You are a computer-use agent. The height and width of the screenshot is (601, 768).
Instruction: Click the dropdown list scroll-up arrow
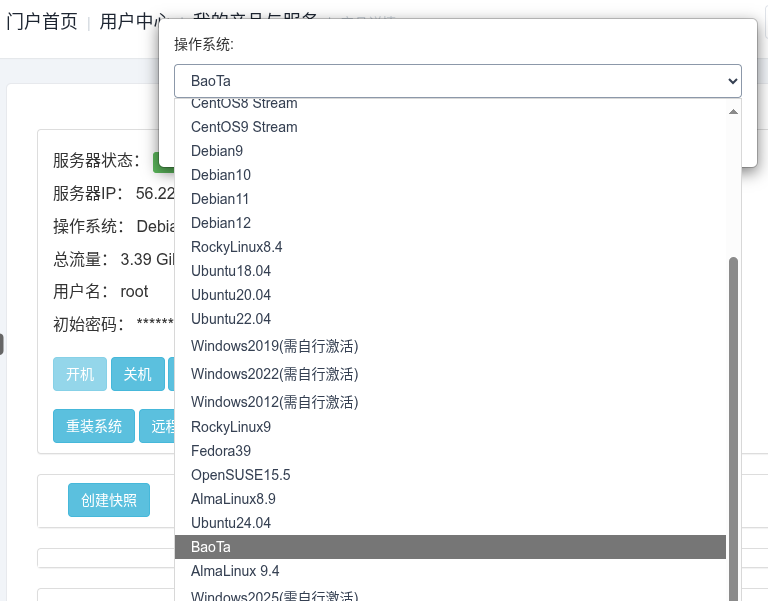(733, 112)
